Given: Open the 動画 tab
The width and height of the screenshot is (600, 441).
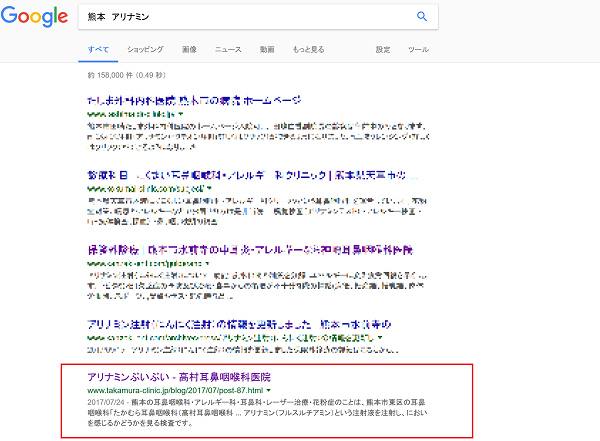Looking at the screenshot, I should click(267, 49).
